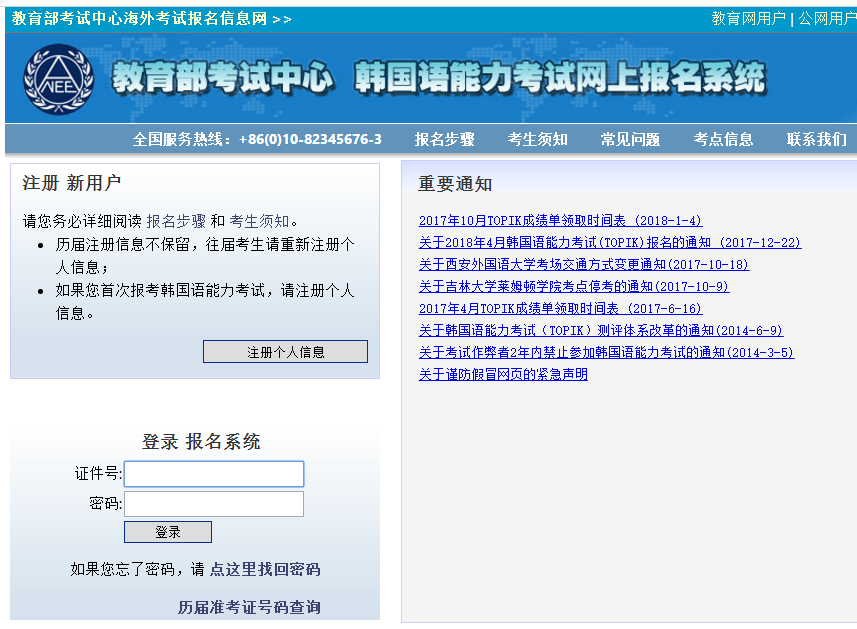Click 报名步骤 link in registration text
The image size is (857, 629).
click(x=176, y=221)
